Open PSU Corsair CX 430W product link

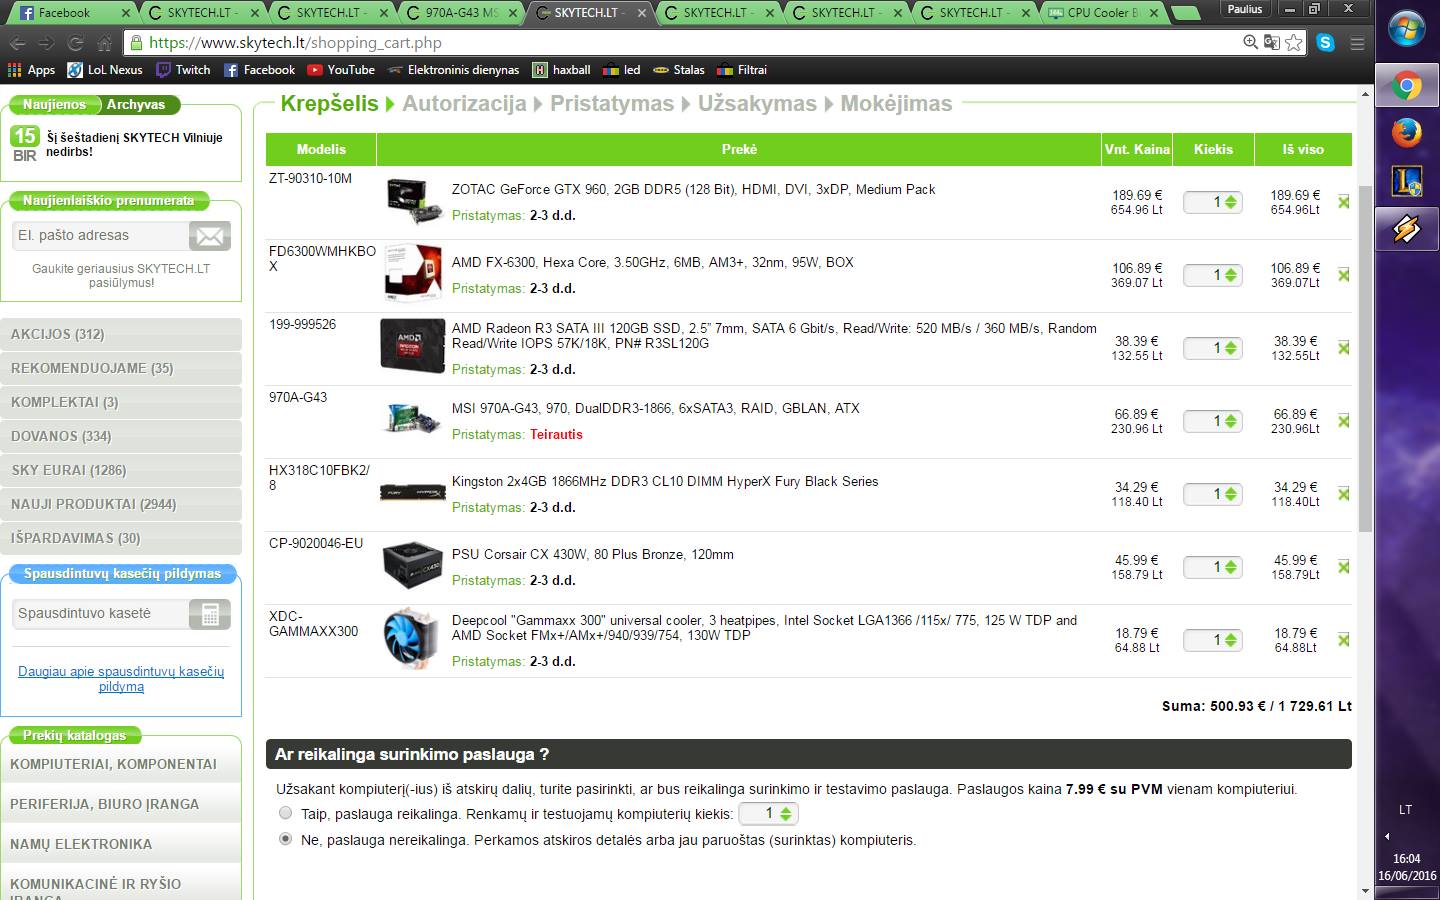[592, 554]
